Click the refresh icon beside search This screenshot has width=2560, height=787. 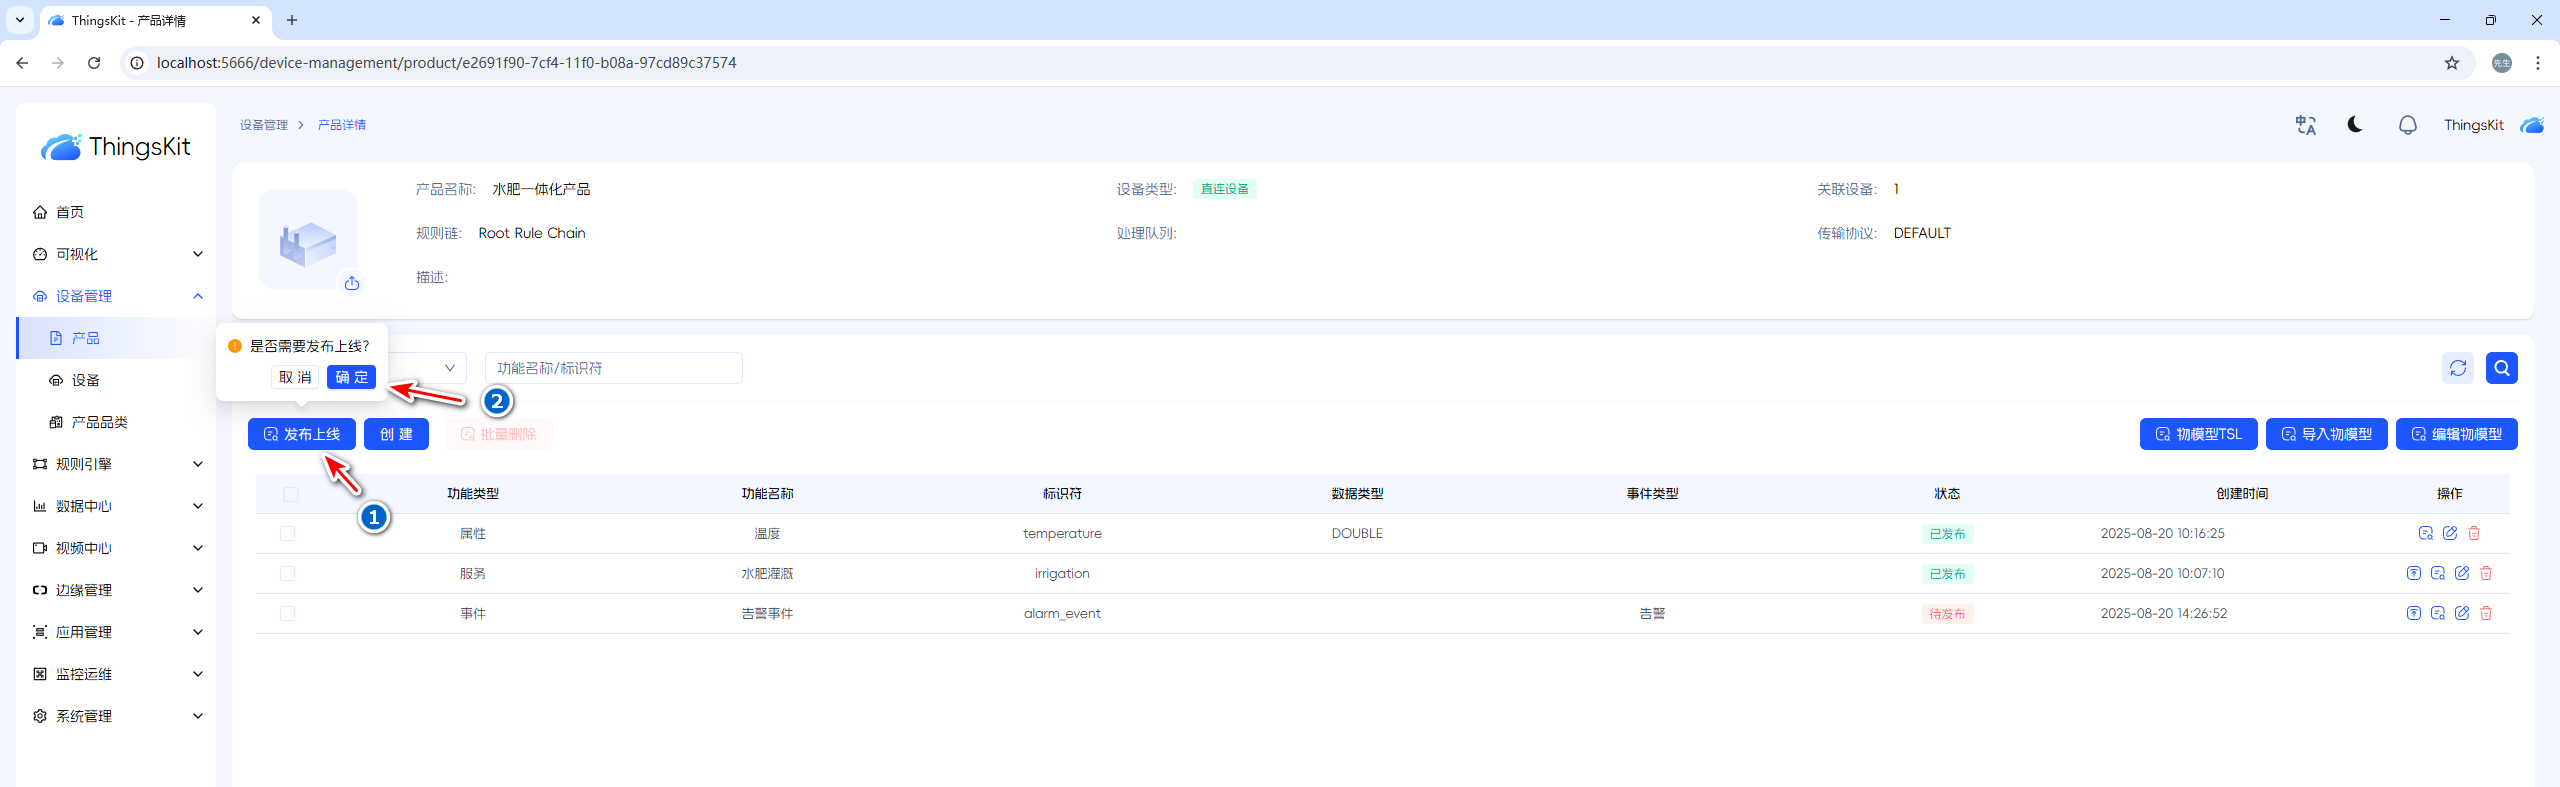(2457, 368)
